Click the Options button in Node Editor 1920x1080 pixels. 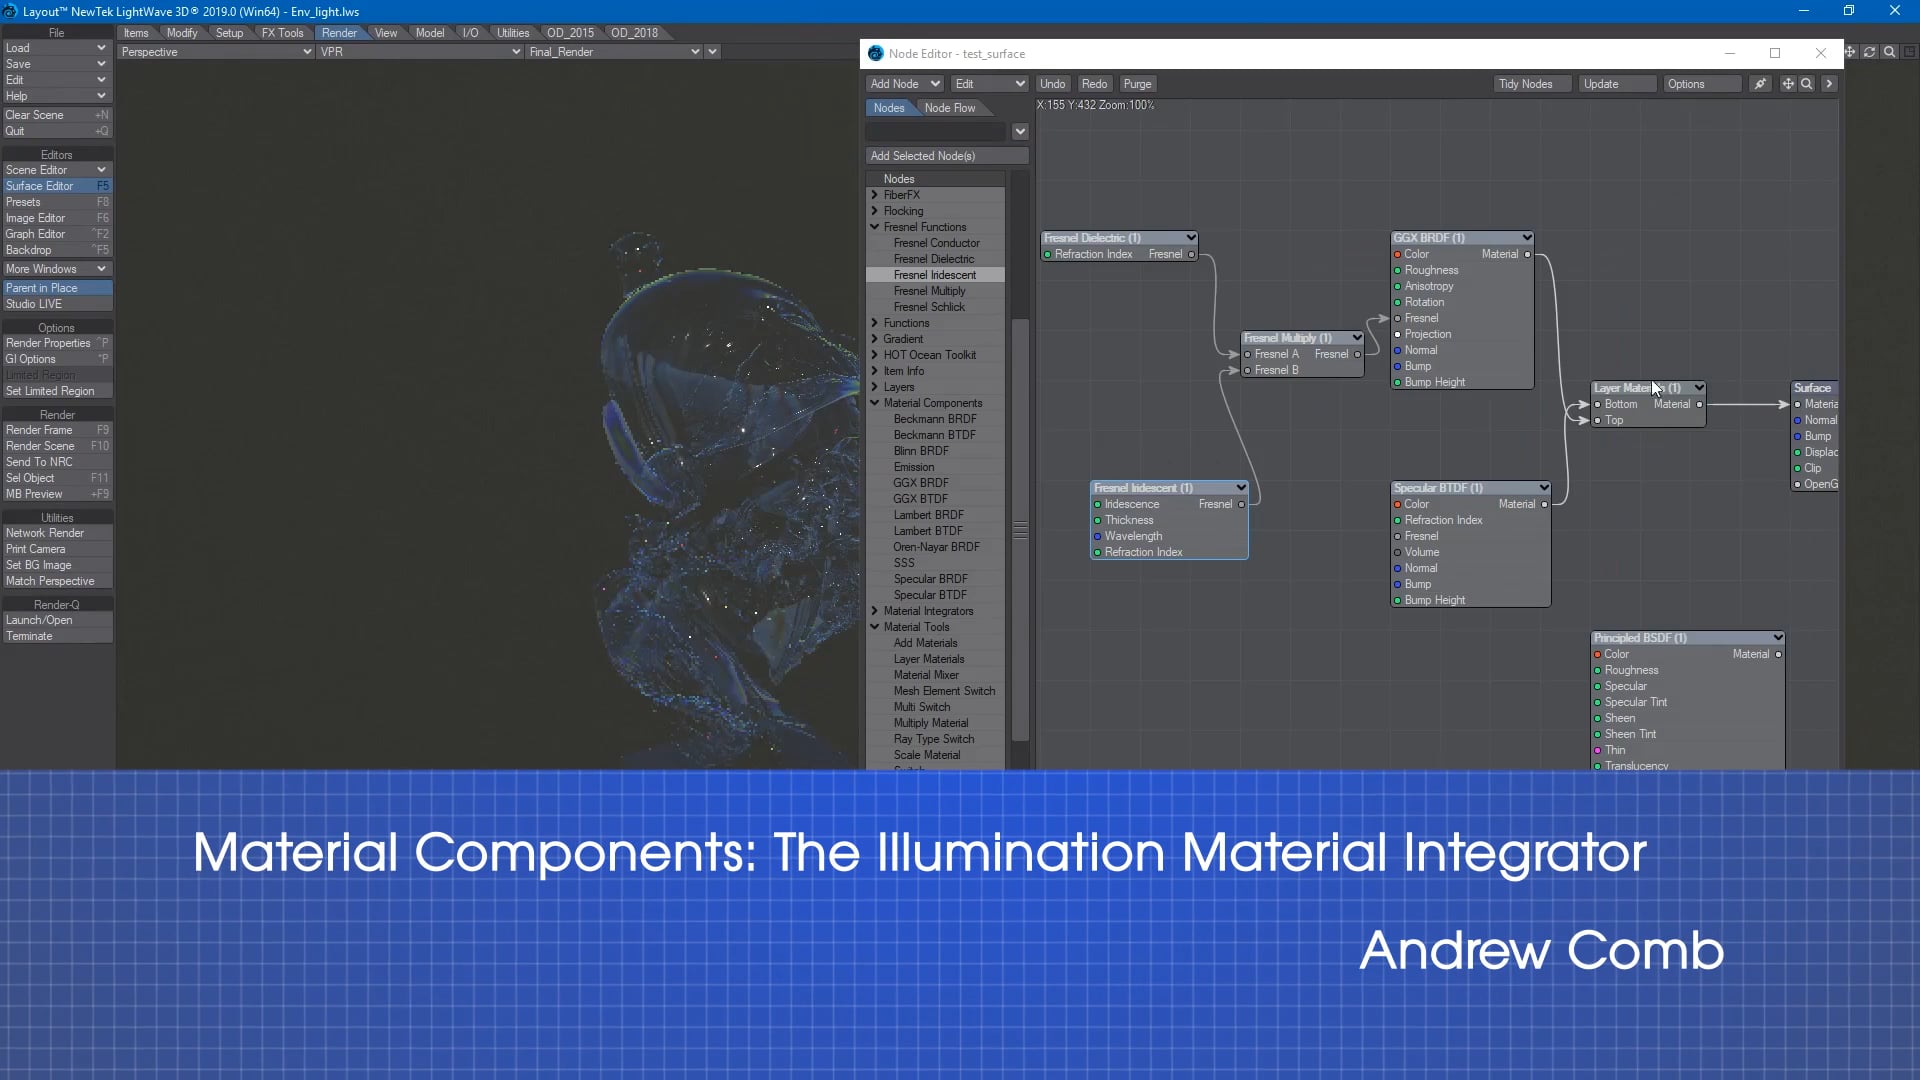pos(1701,84)
